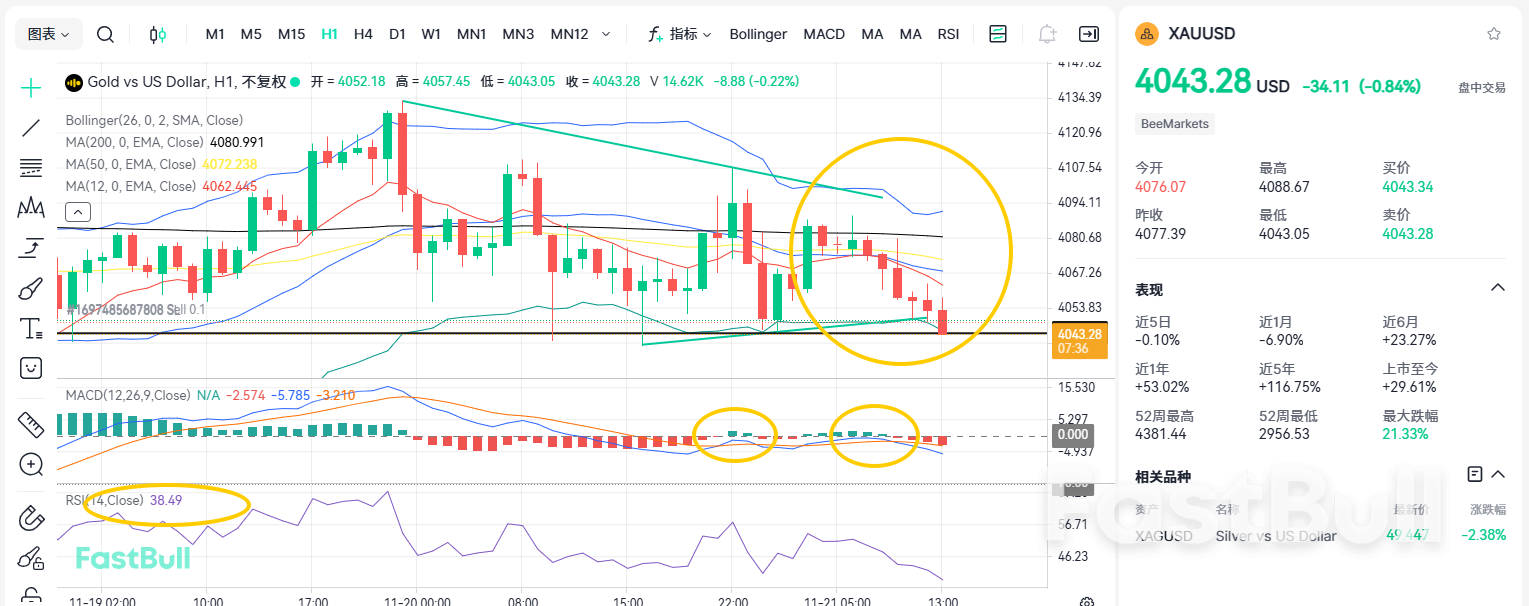Collapse the indicator legend with the chevron
Image resolution: width=1529 pixels, height=606 pixels.
(78, 211)
